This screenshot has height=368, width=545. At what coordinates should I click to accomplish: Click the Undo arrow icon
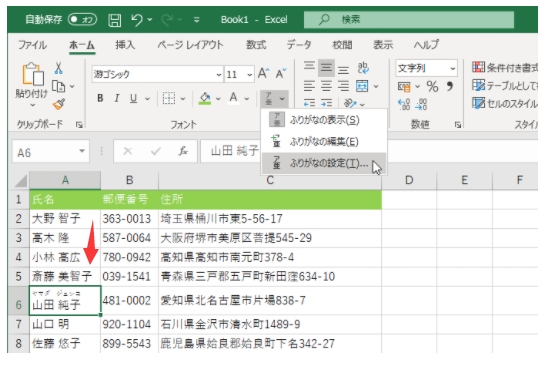point(137,20)
